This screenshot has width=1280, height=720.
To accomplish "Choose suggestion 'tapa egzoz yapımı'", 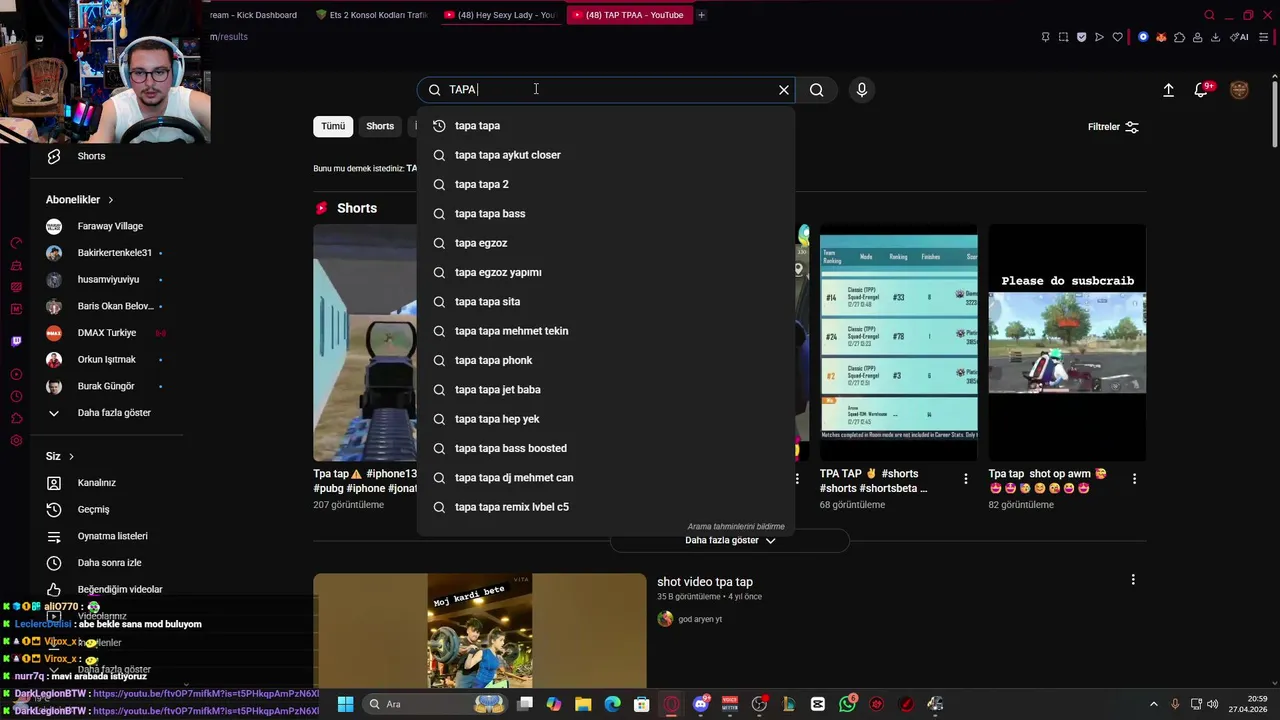I will click(x=606, y=272).
